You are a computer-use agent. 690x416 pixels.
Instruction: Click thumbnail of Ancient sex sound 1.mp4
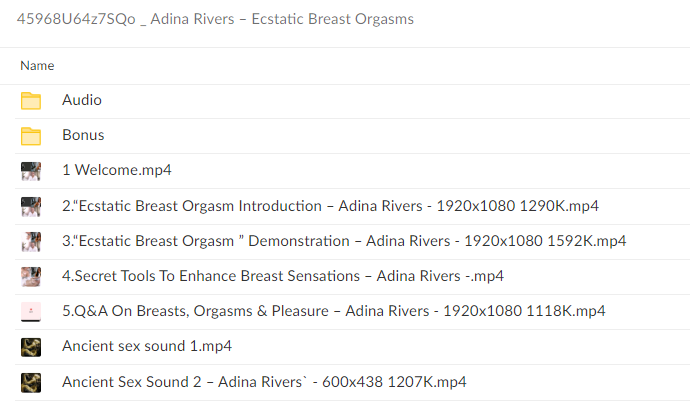[x=31, y=346]
